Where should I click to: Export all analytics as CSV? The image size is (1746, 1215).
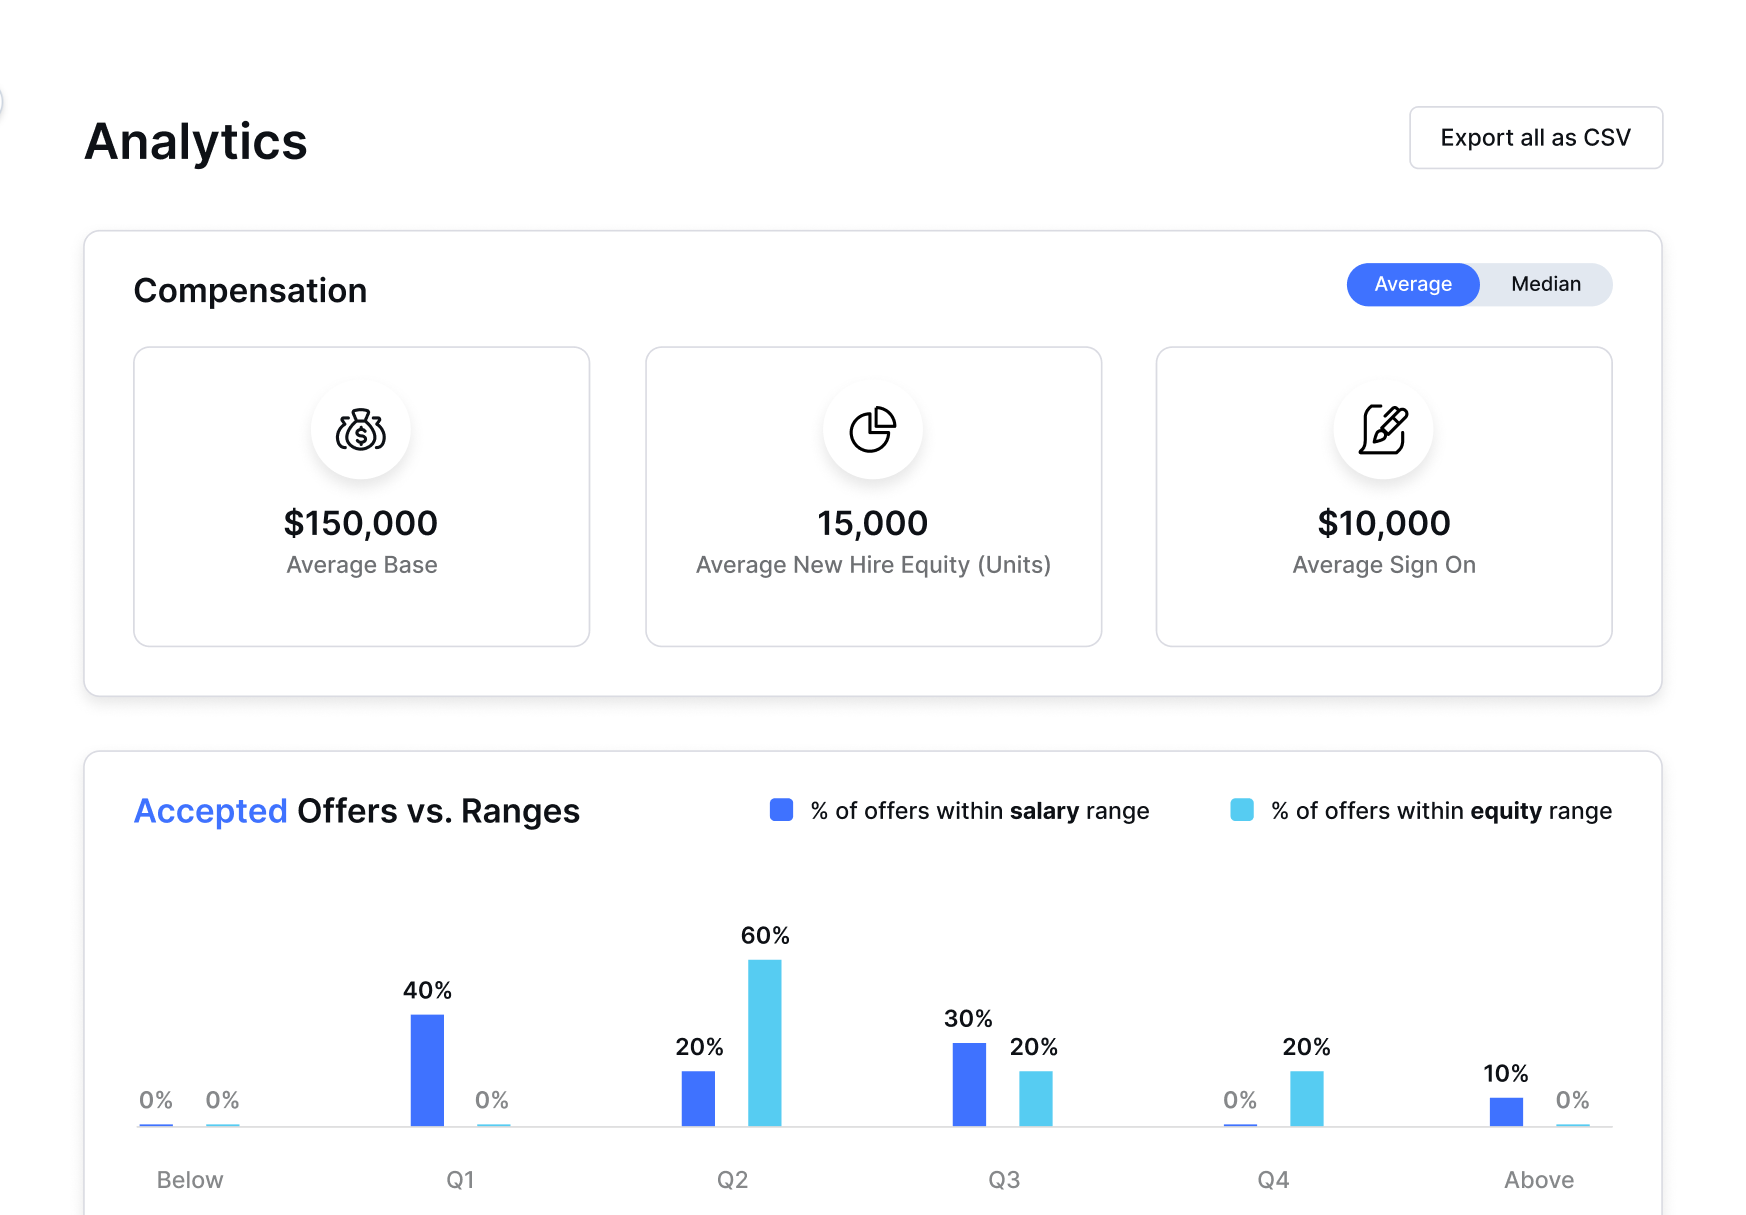click(x=1535, y=138)
